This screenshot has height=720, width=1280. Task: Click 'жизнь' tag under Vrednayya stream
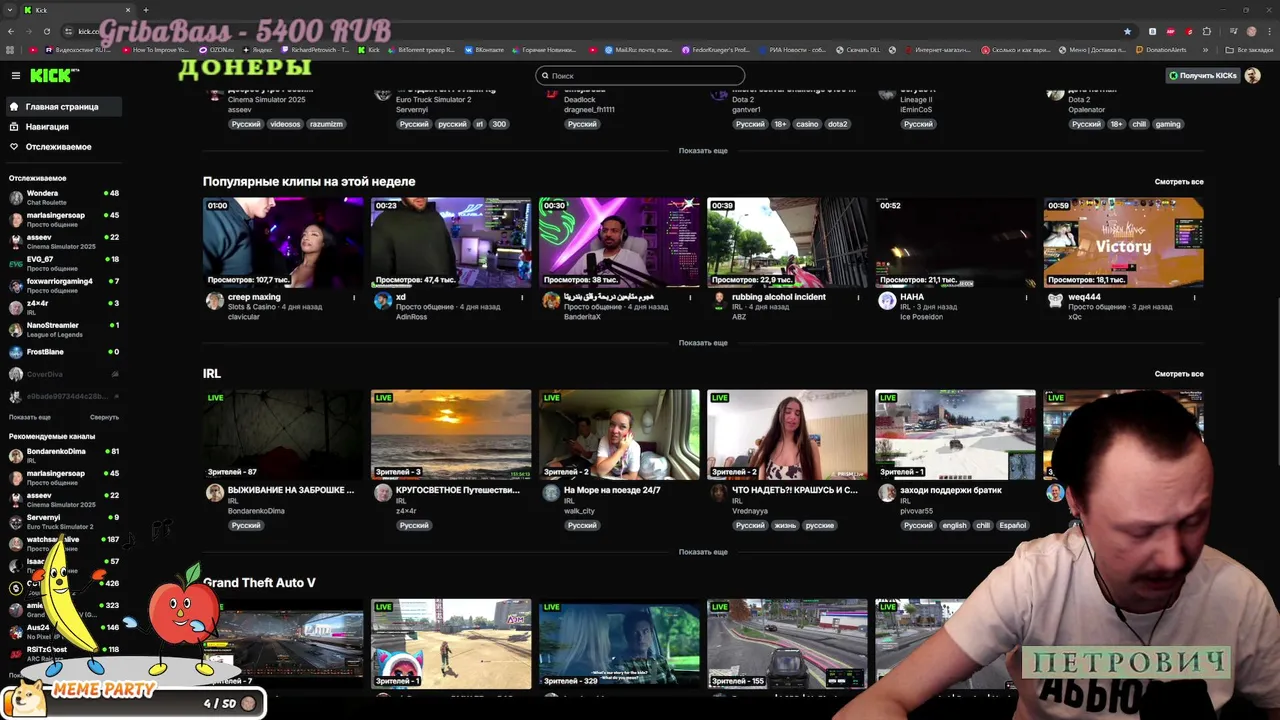point(785,526)
